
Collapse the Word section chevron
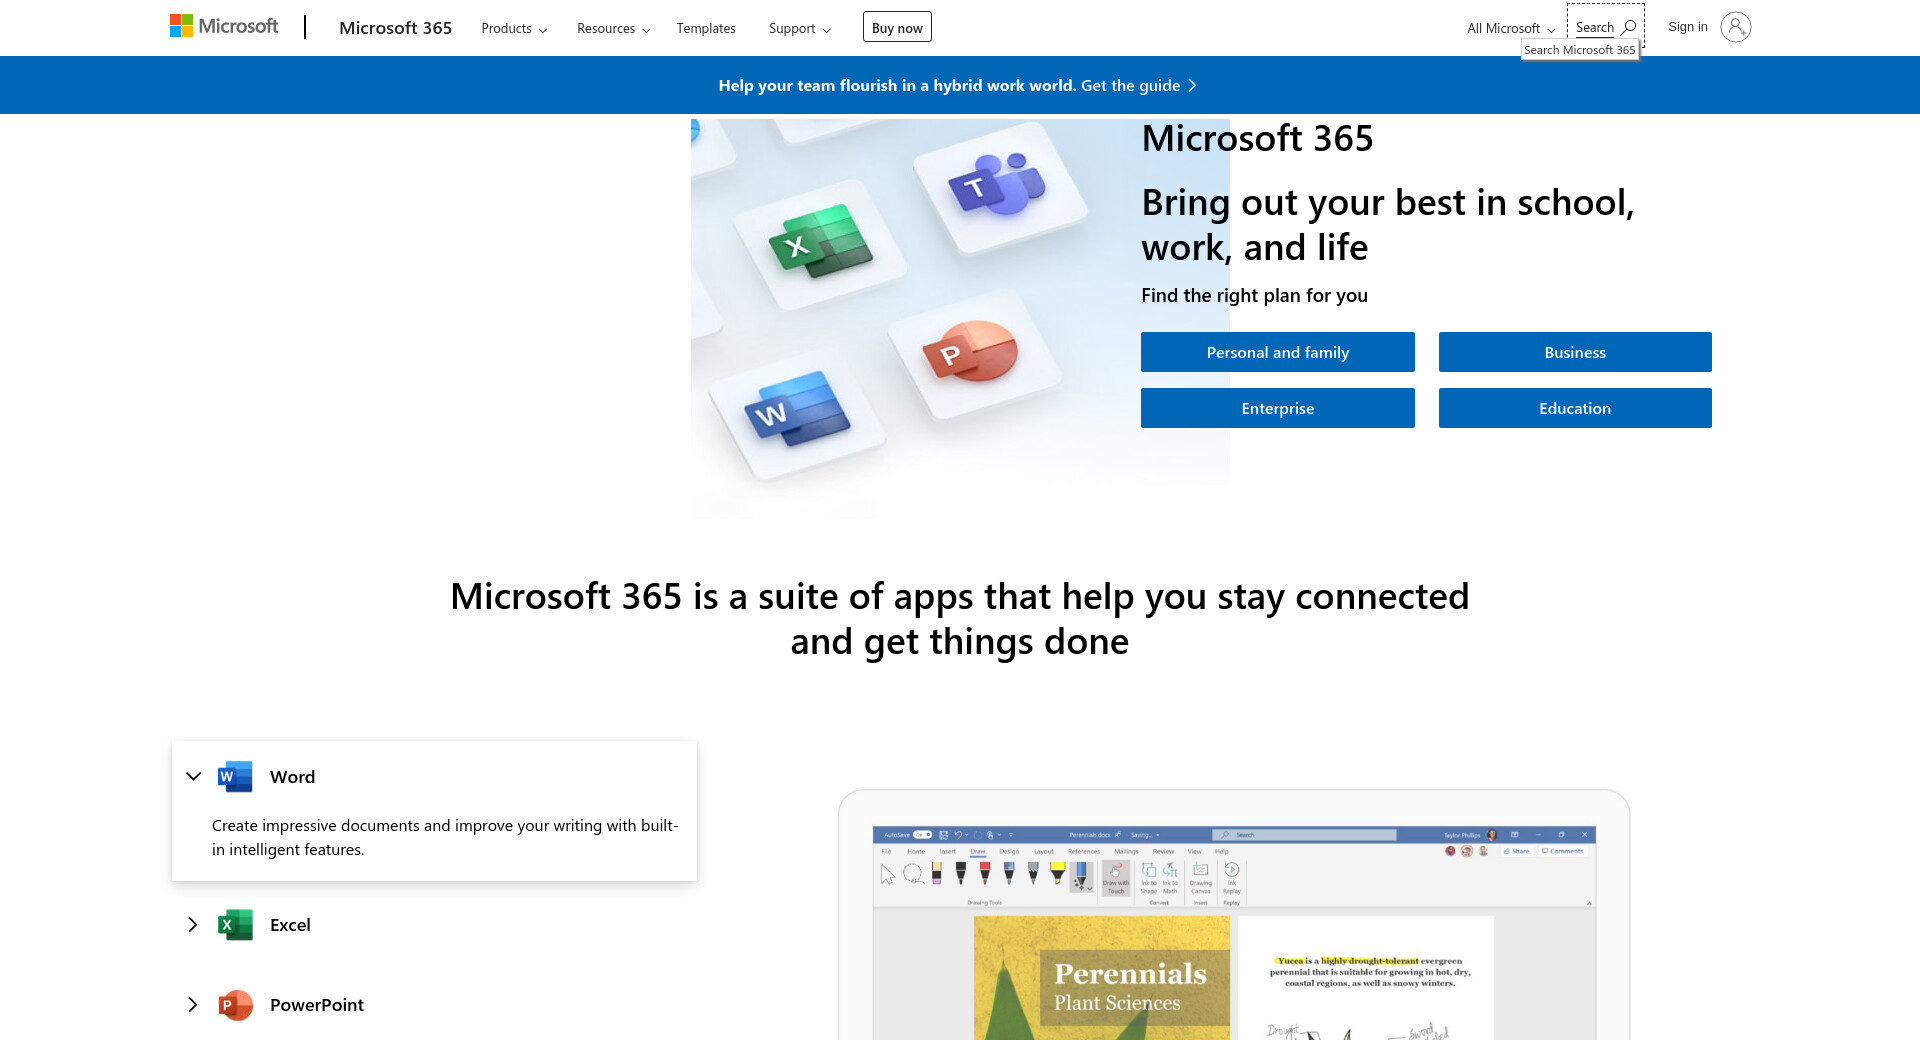[194, 777]
